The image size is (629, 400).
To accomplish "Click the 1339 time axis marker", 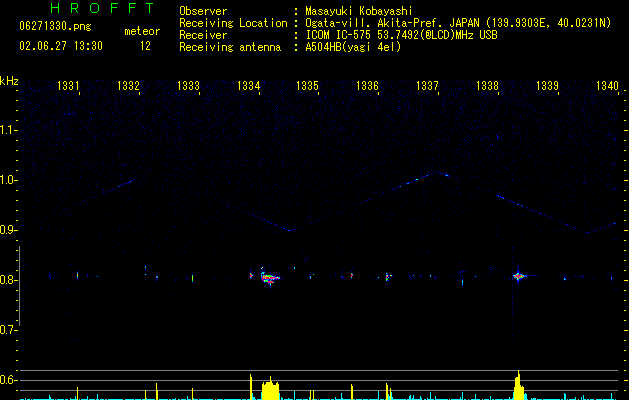I will point(547,85).
